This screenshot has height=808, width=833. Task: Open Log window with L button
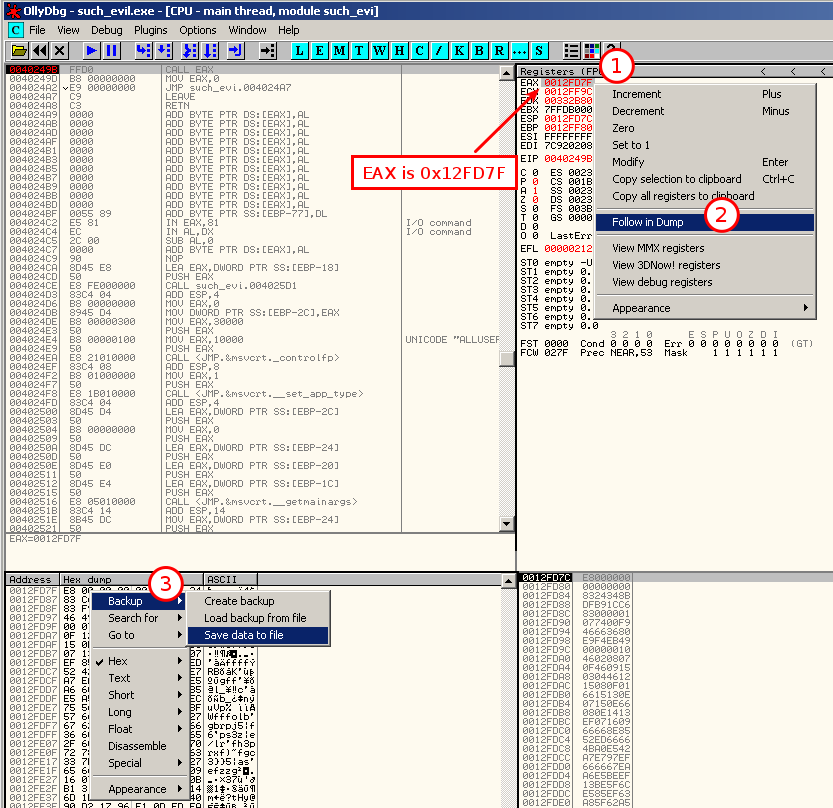300,50
